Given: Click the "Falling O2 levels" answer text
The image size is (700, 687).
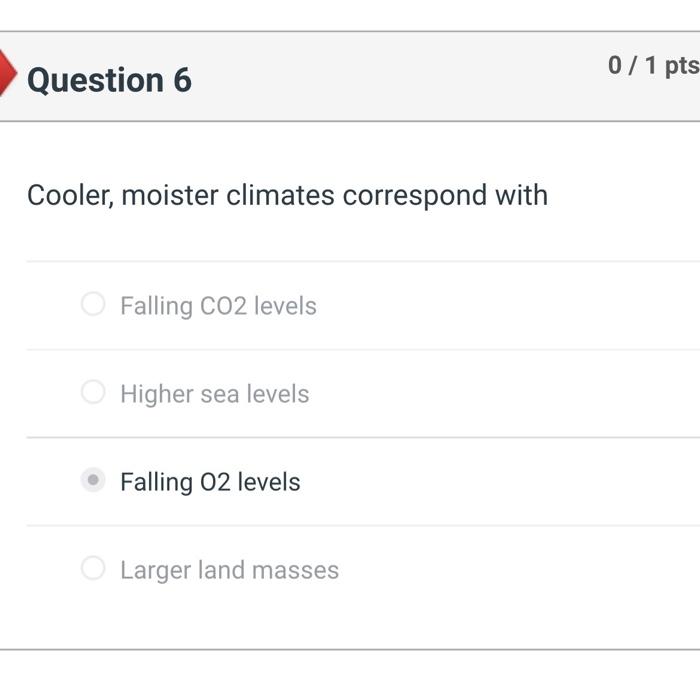Looking at the screenshot, I should [x=210, y=482].
